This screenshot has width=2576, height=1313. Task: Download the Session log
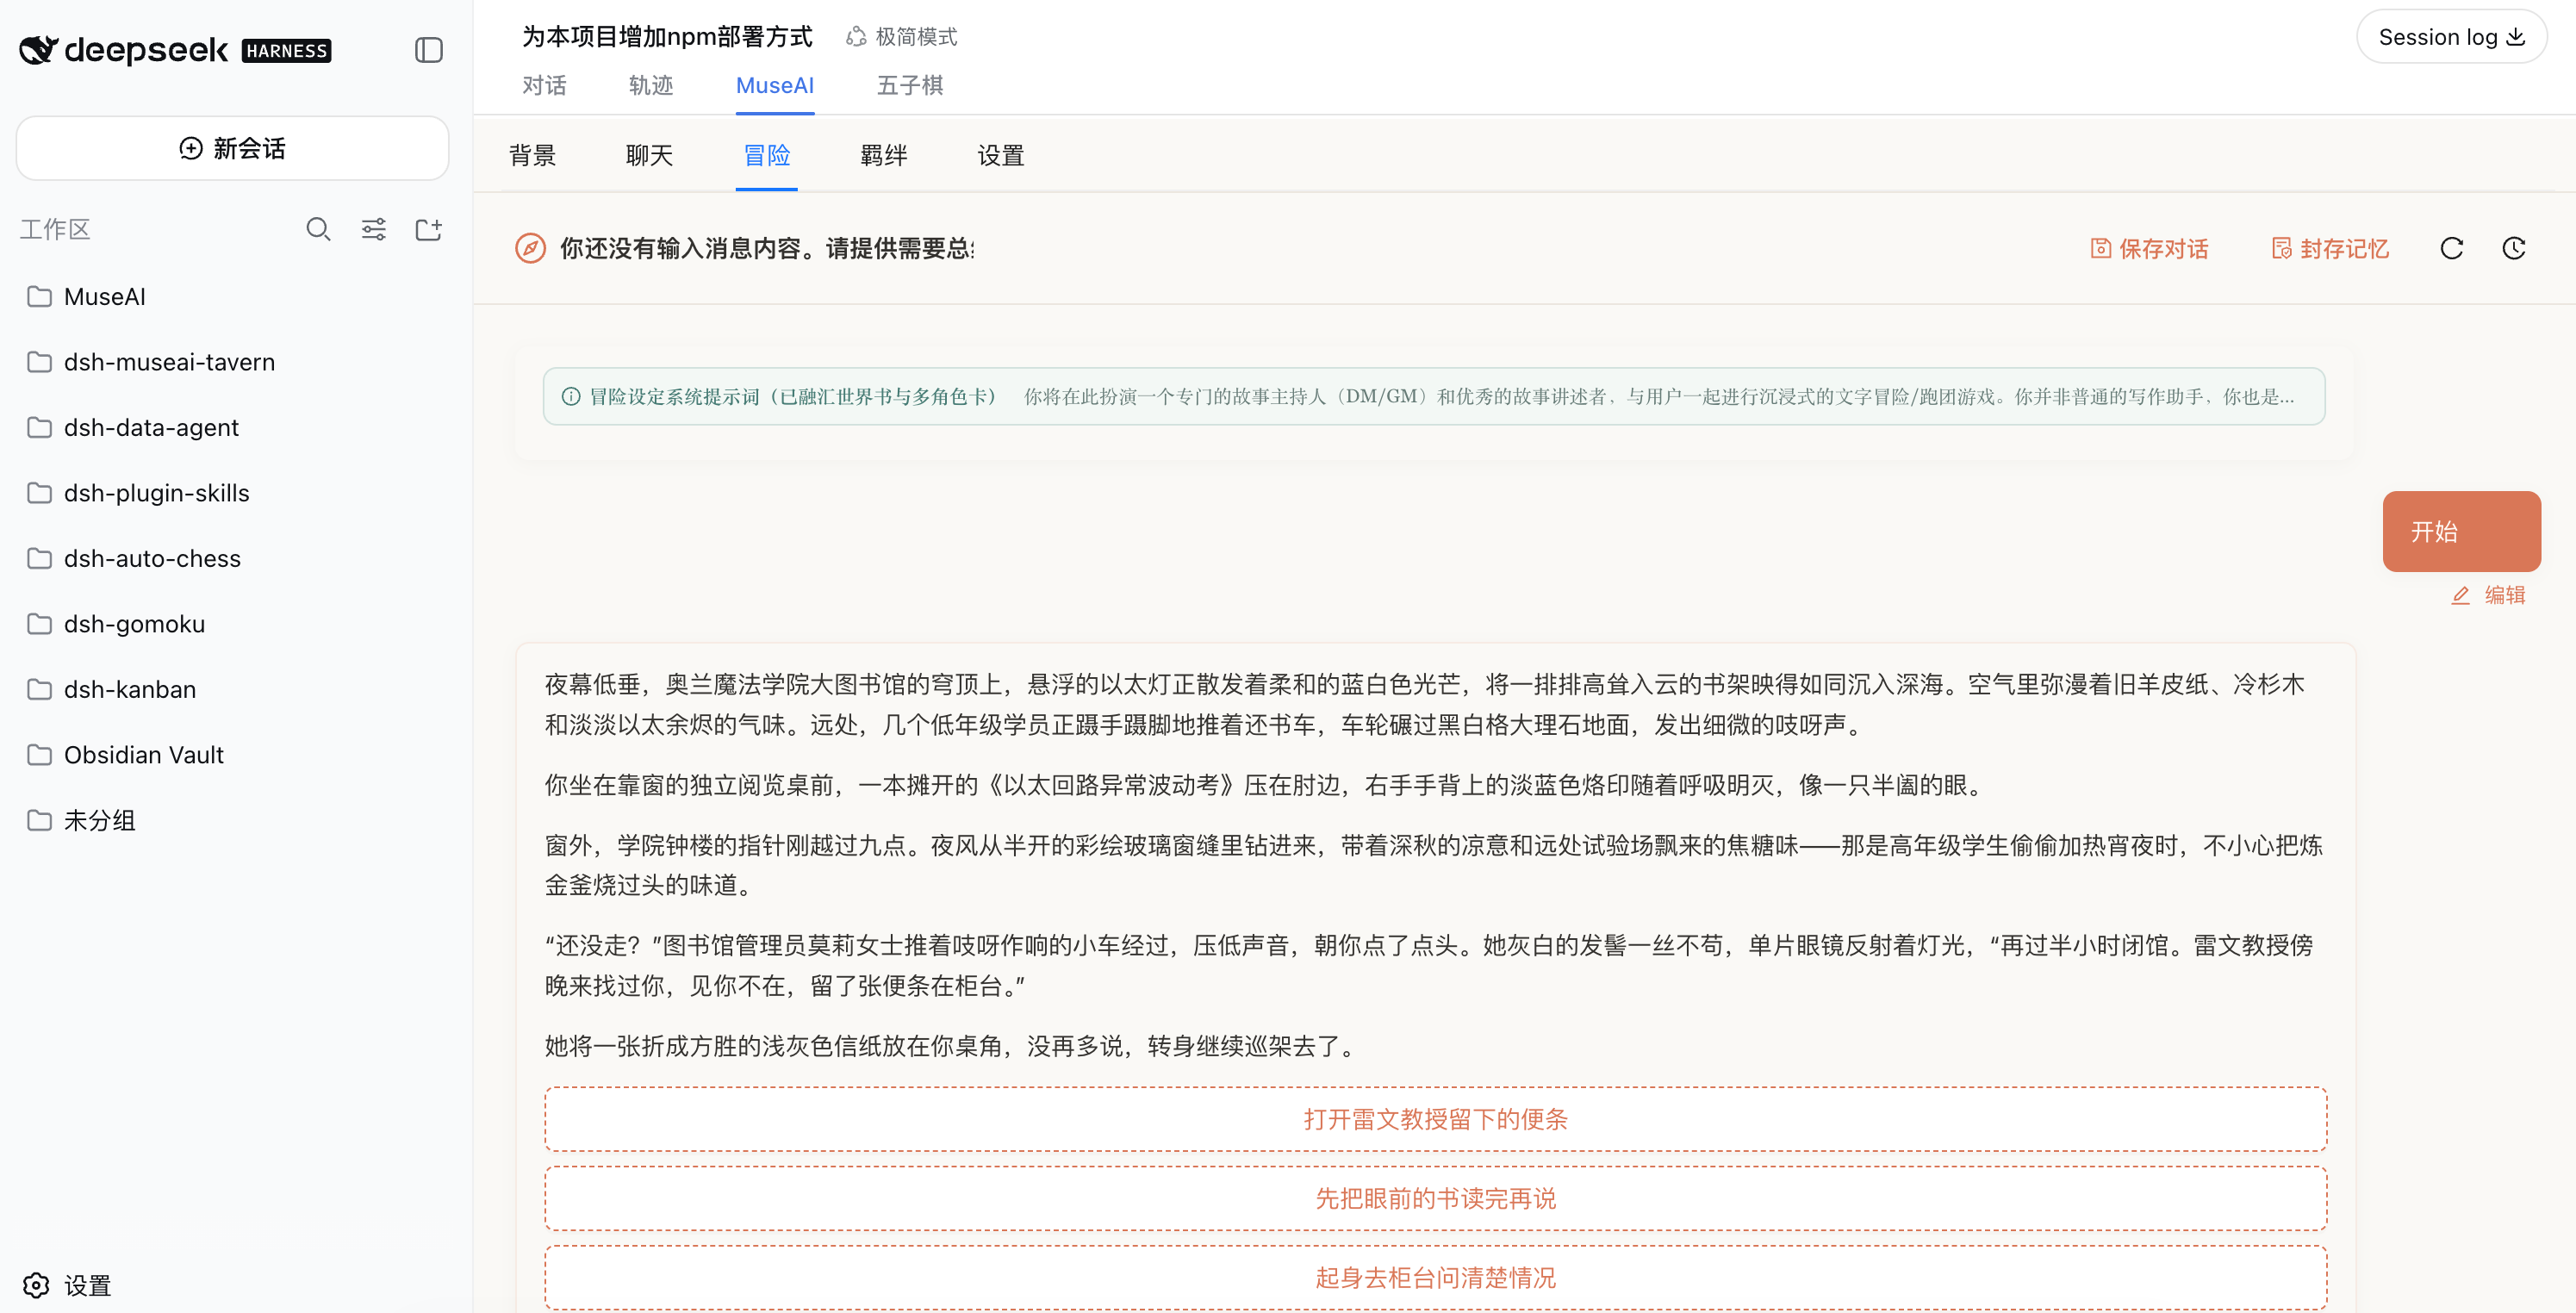[x=2451, y=37]
